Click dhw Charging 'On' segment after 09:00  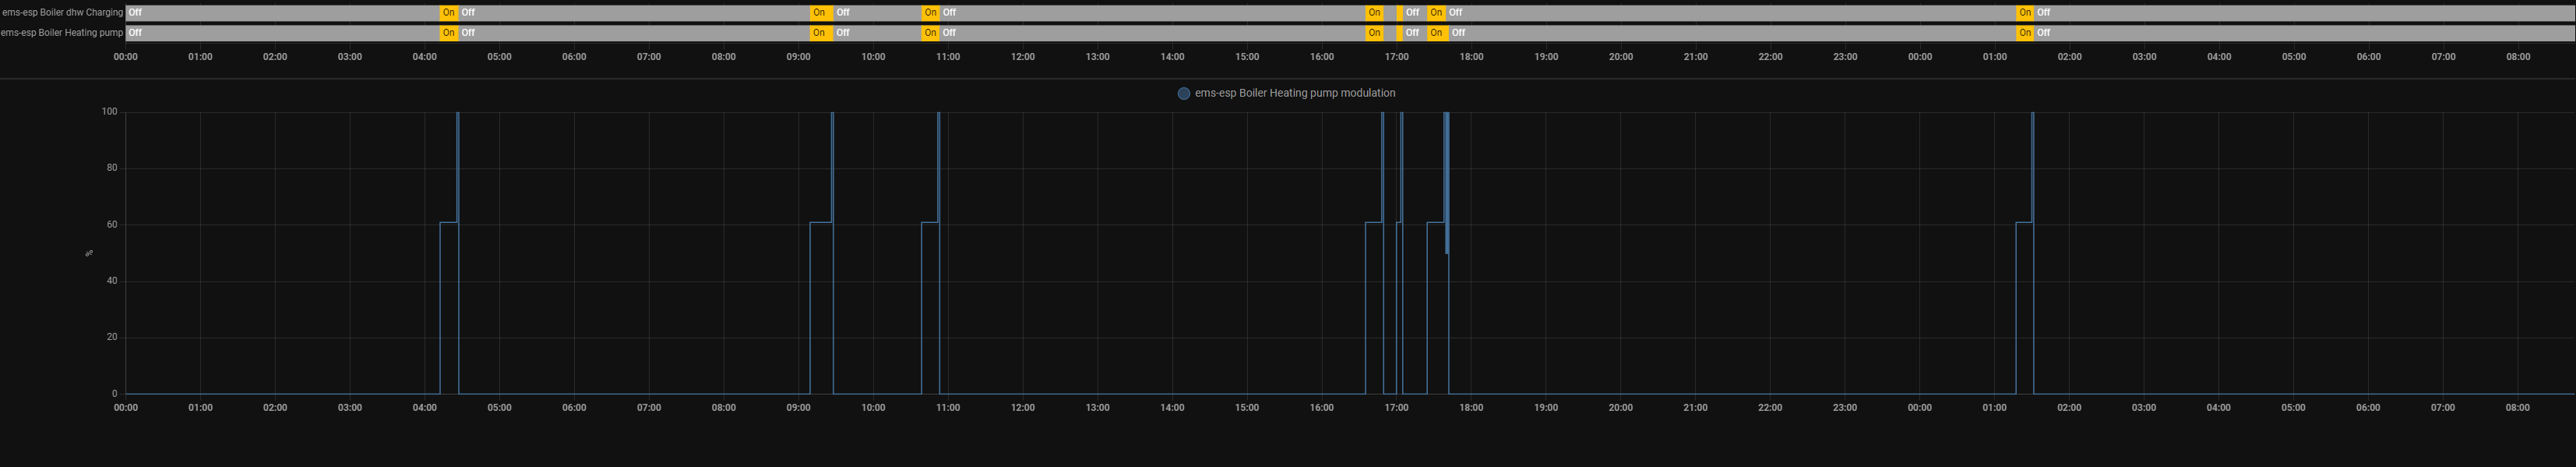820,13
